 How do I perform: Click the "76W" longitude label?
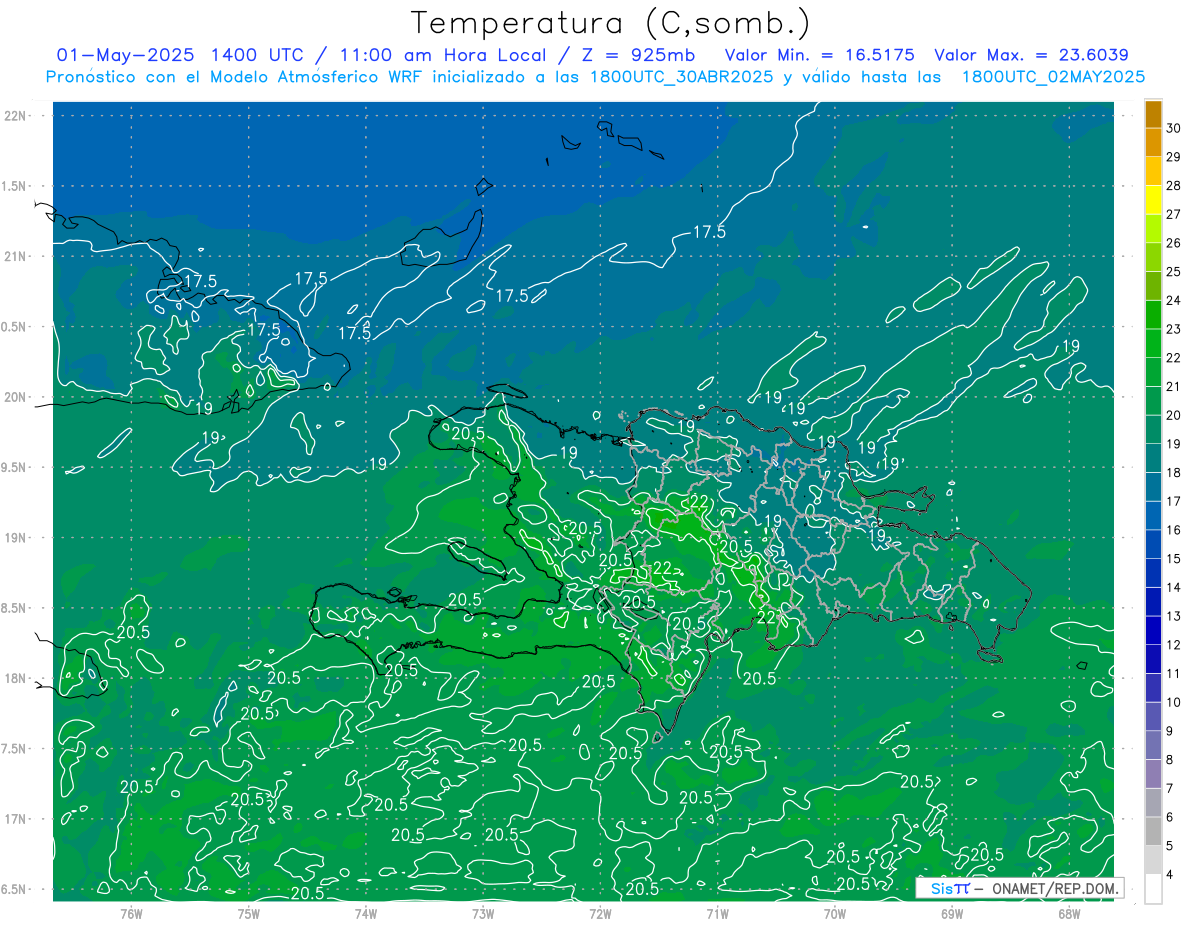click(131, 913)
